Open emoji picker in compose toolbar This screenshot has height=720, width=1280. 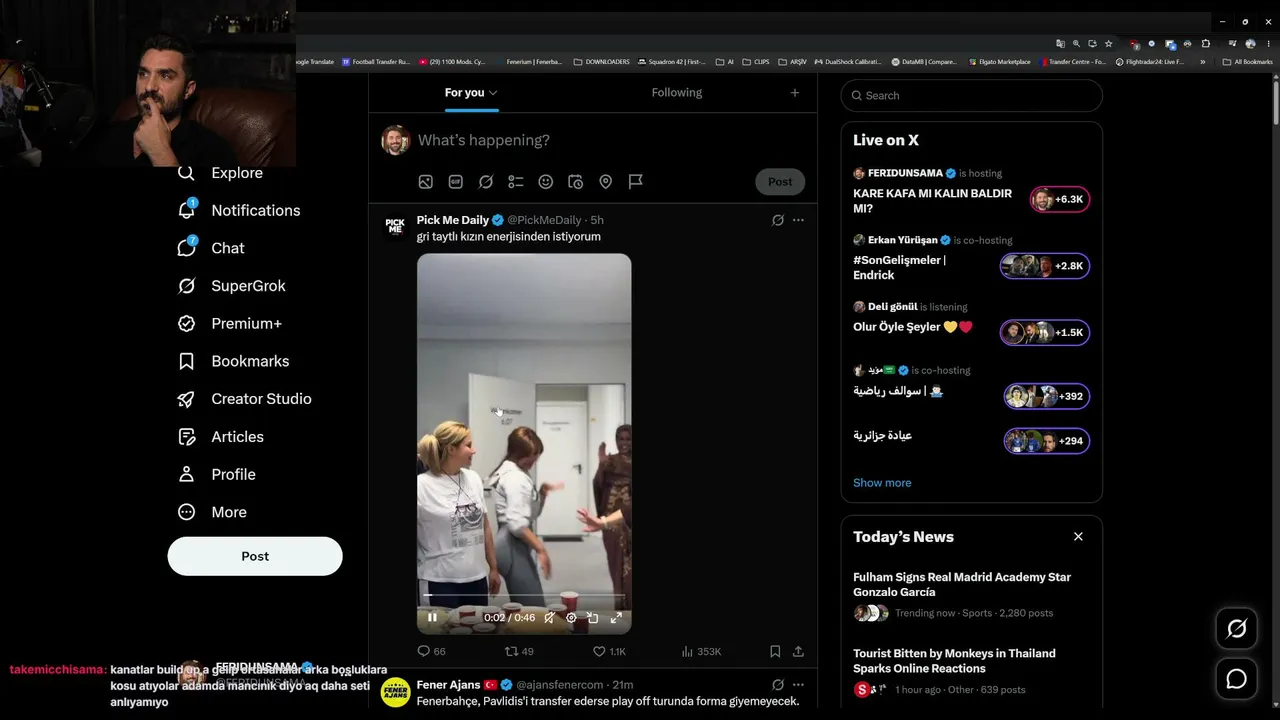(x=546, y=182)
